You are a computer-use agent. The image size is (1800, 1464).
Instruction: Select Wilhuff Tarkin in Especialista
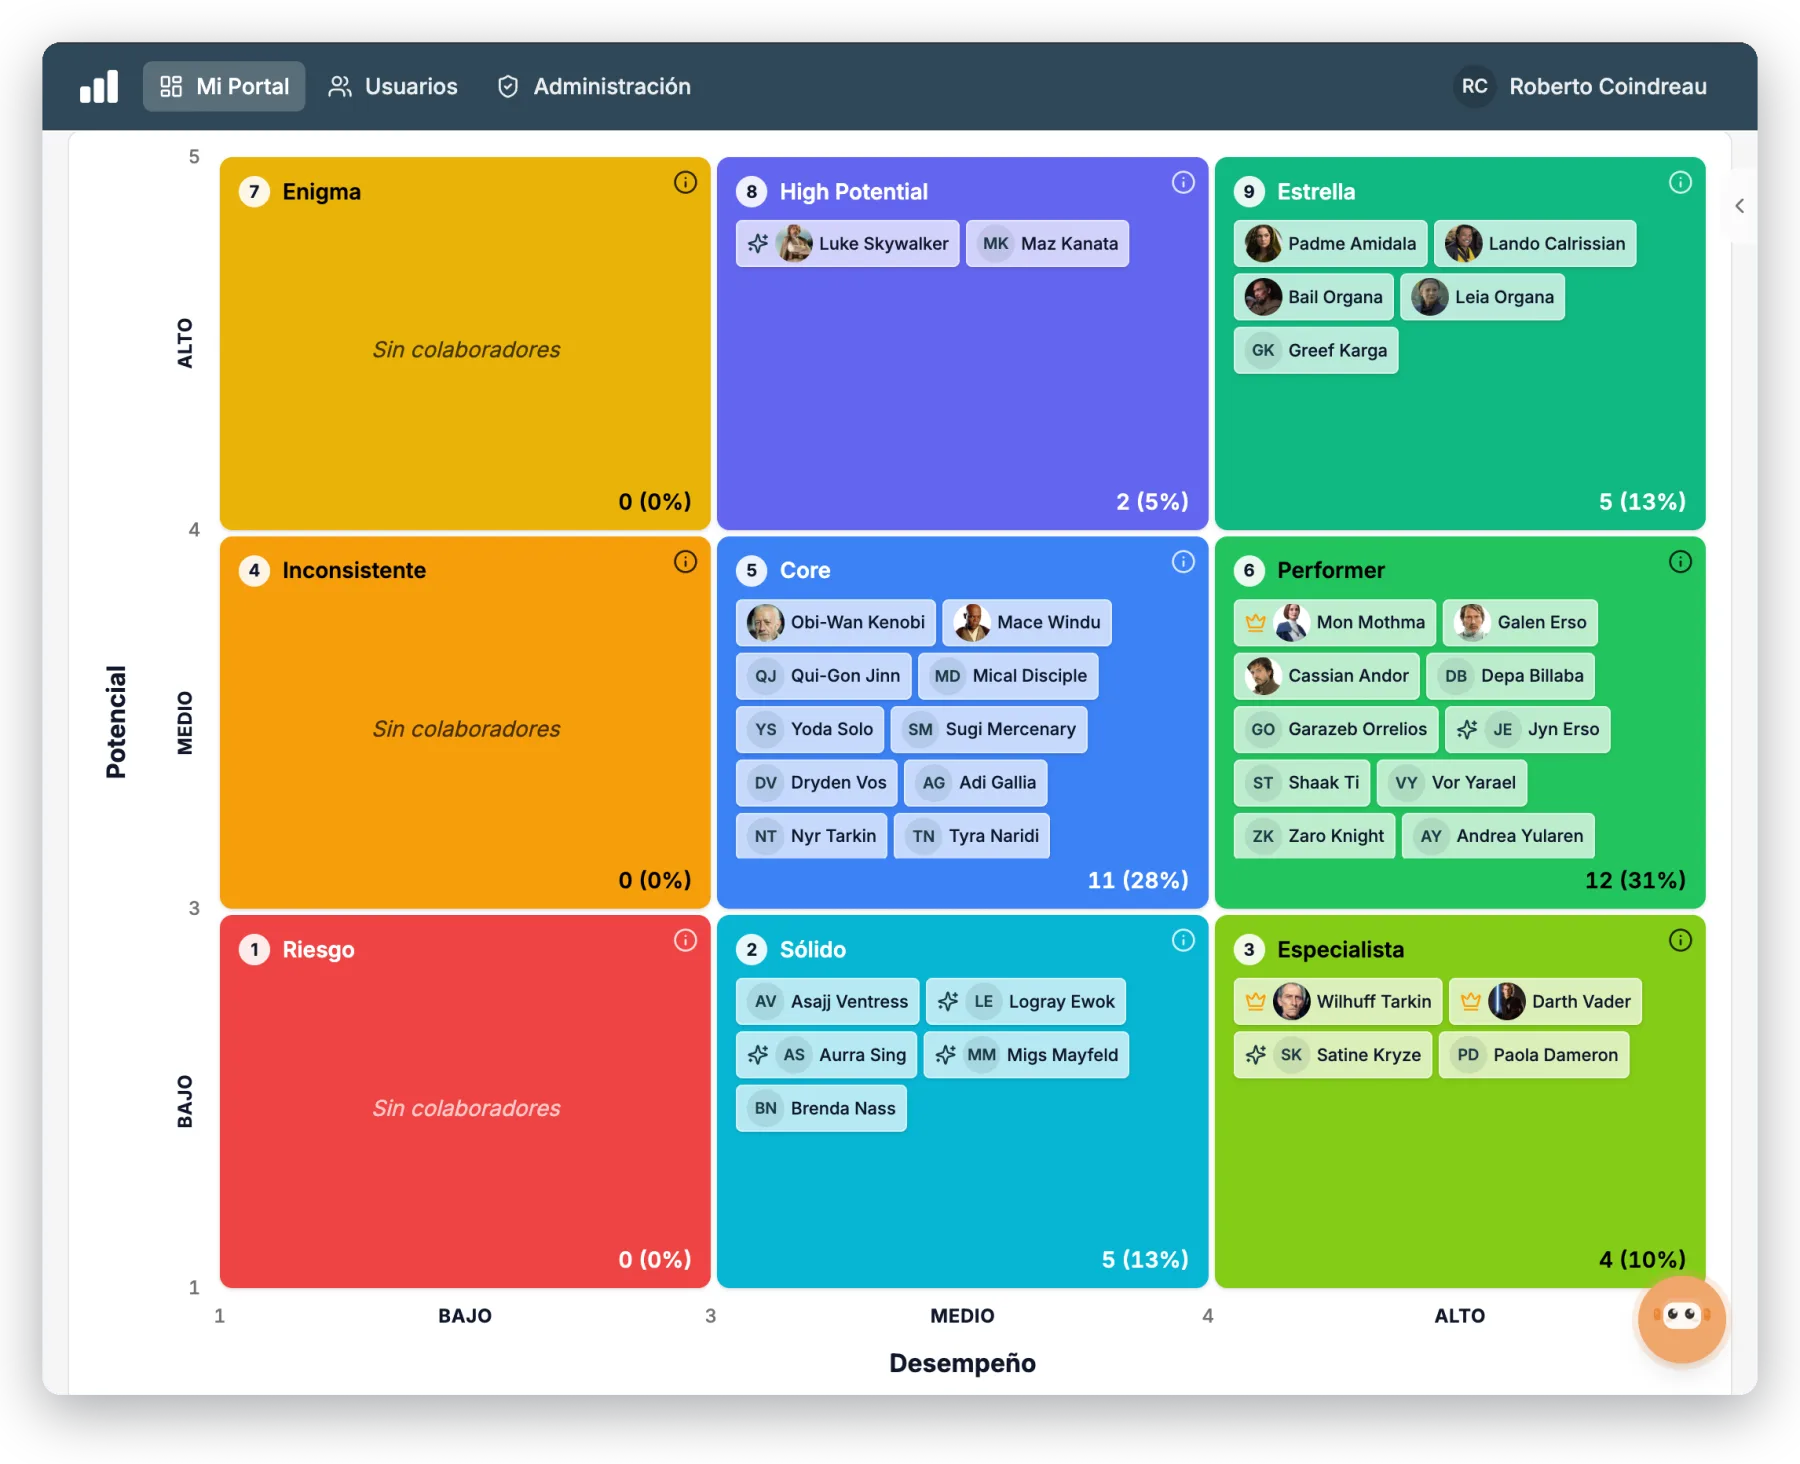pos(1338,1001)
